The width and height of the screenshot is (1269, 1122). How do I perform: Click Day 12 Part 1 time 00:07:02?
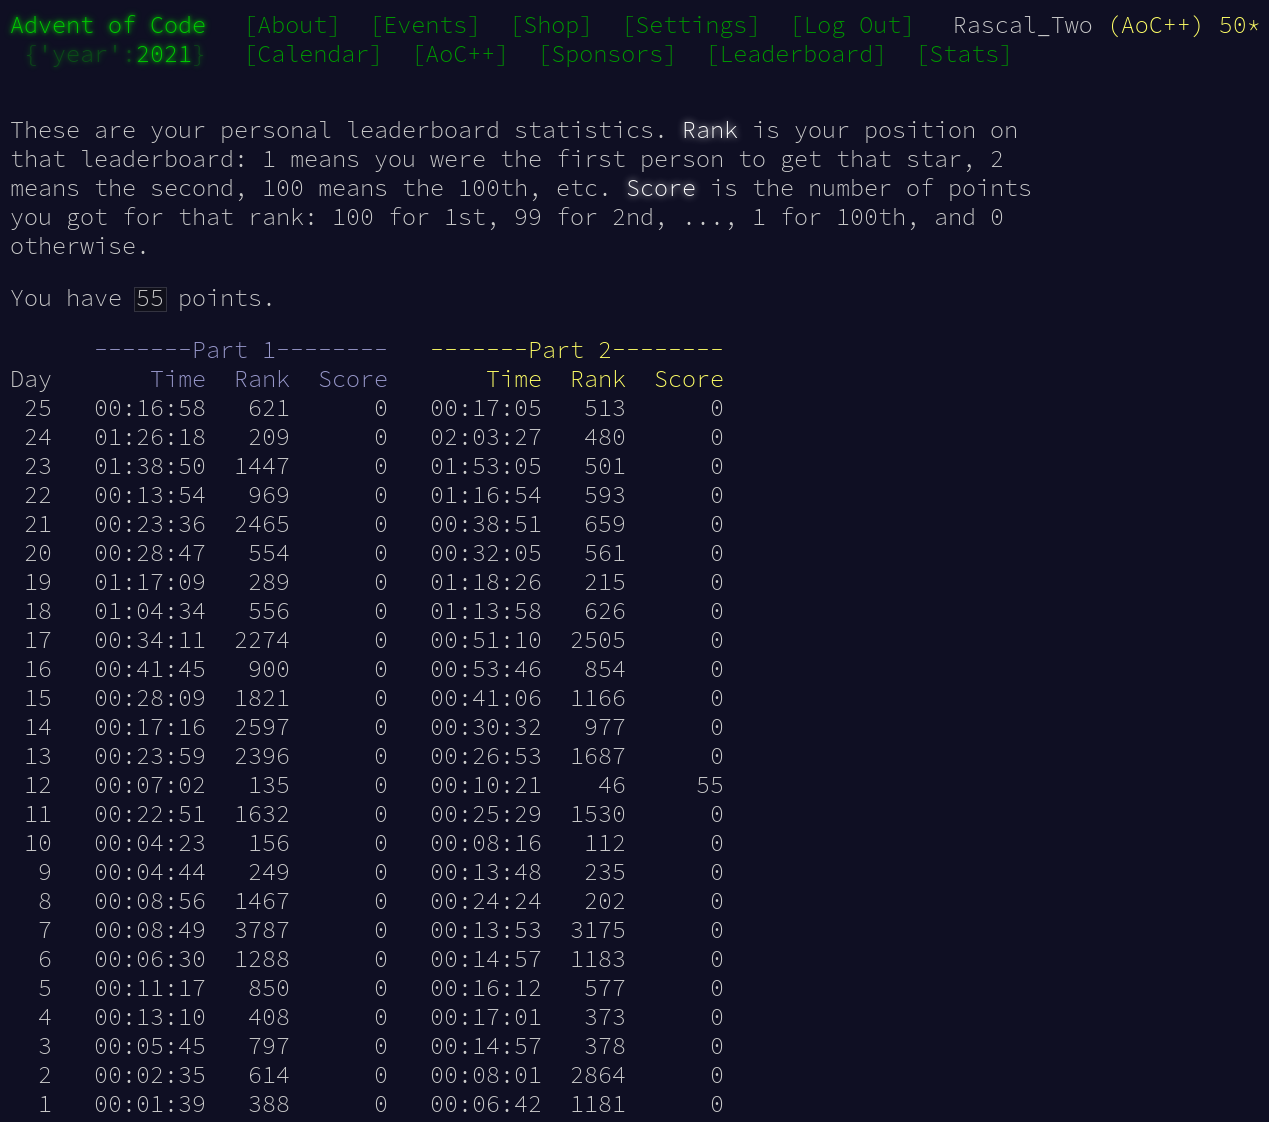(x=150, y=785)
